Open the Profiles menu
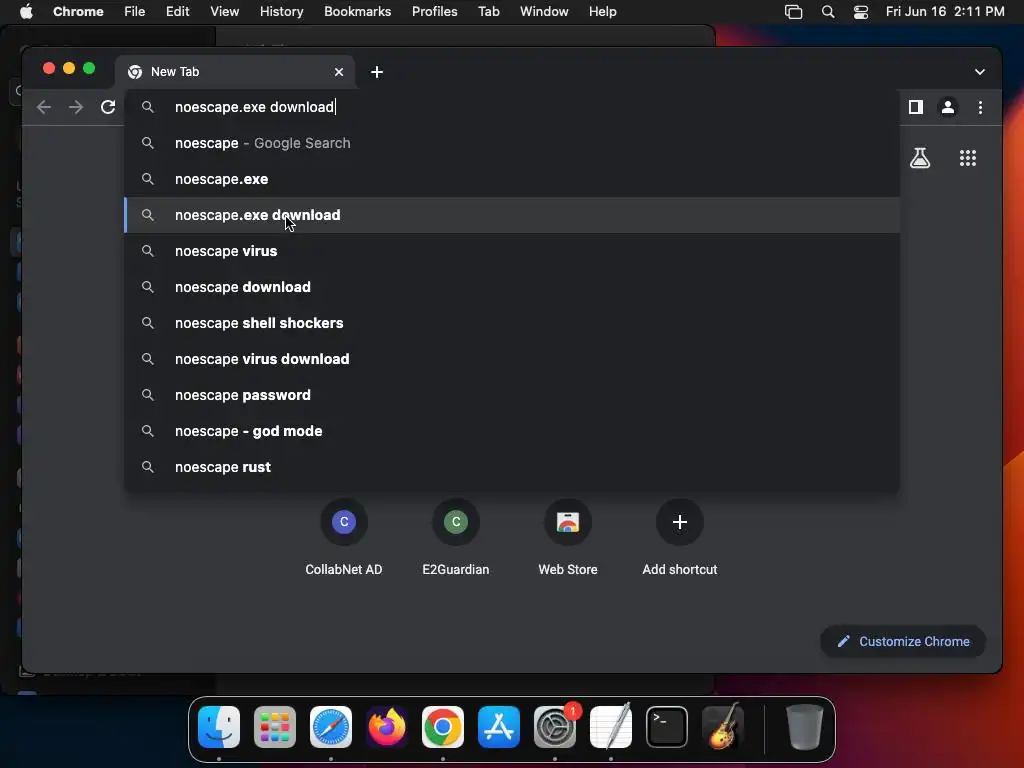 tap(434, 11)
